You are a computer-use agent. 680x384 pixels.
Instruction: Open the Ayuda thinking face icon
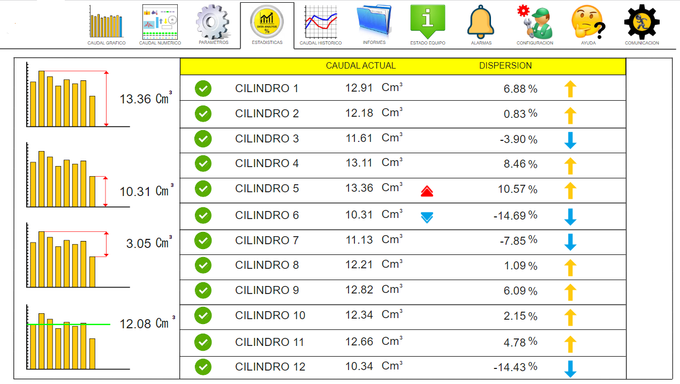point(588,22)
